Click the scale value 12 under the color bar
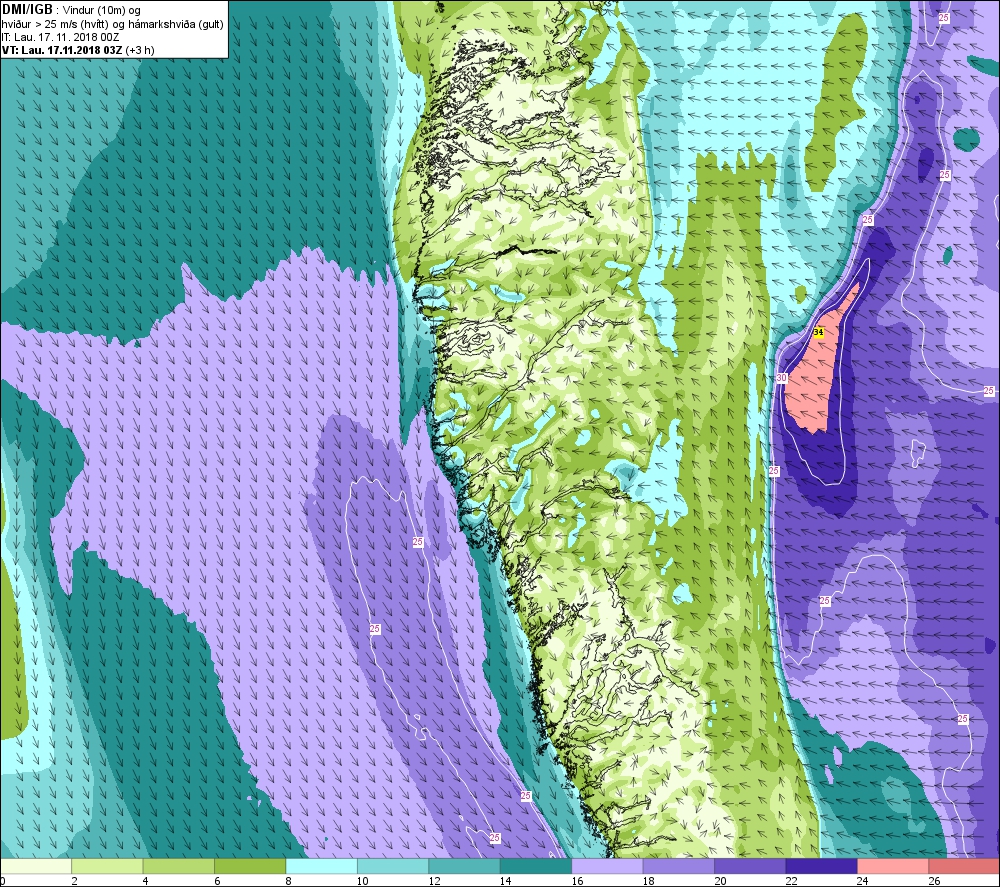 coord(434,881)
